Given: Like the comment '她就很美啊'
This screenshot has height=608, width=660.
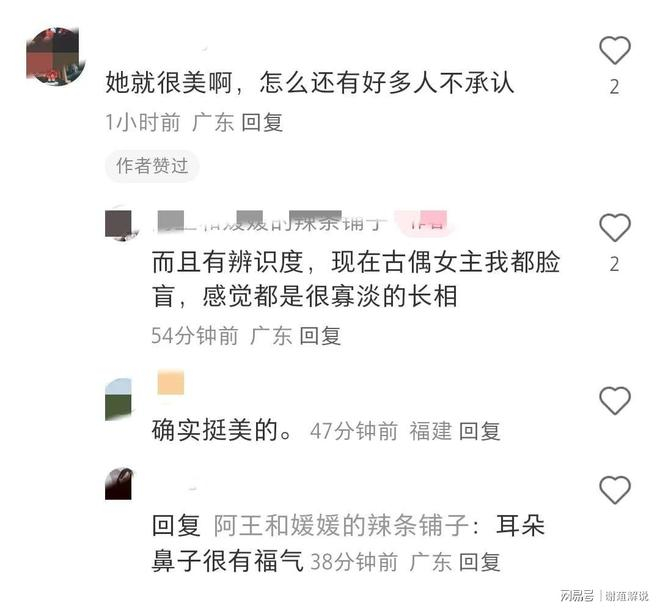Looking at the screenshot, I should point(615,50).
